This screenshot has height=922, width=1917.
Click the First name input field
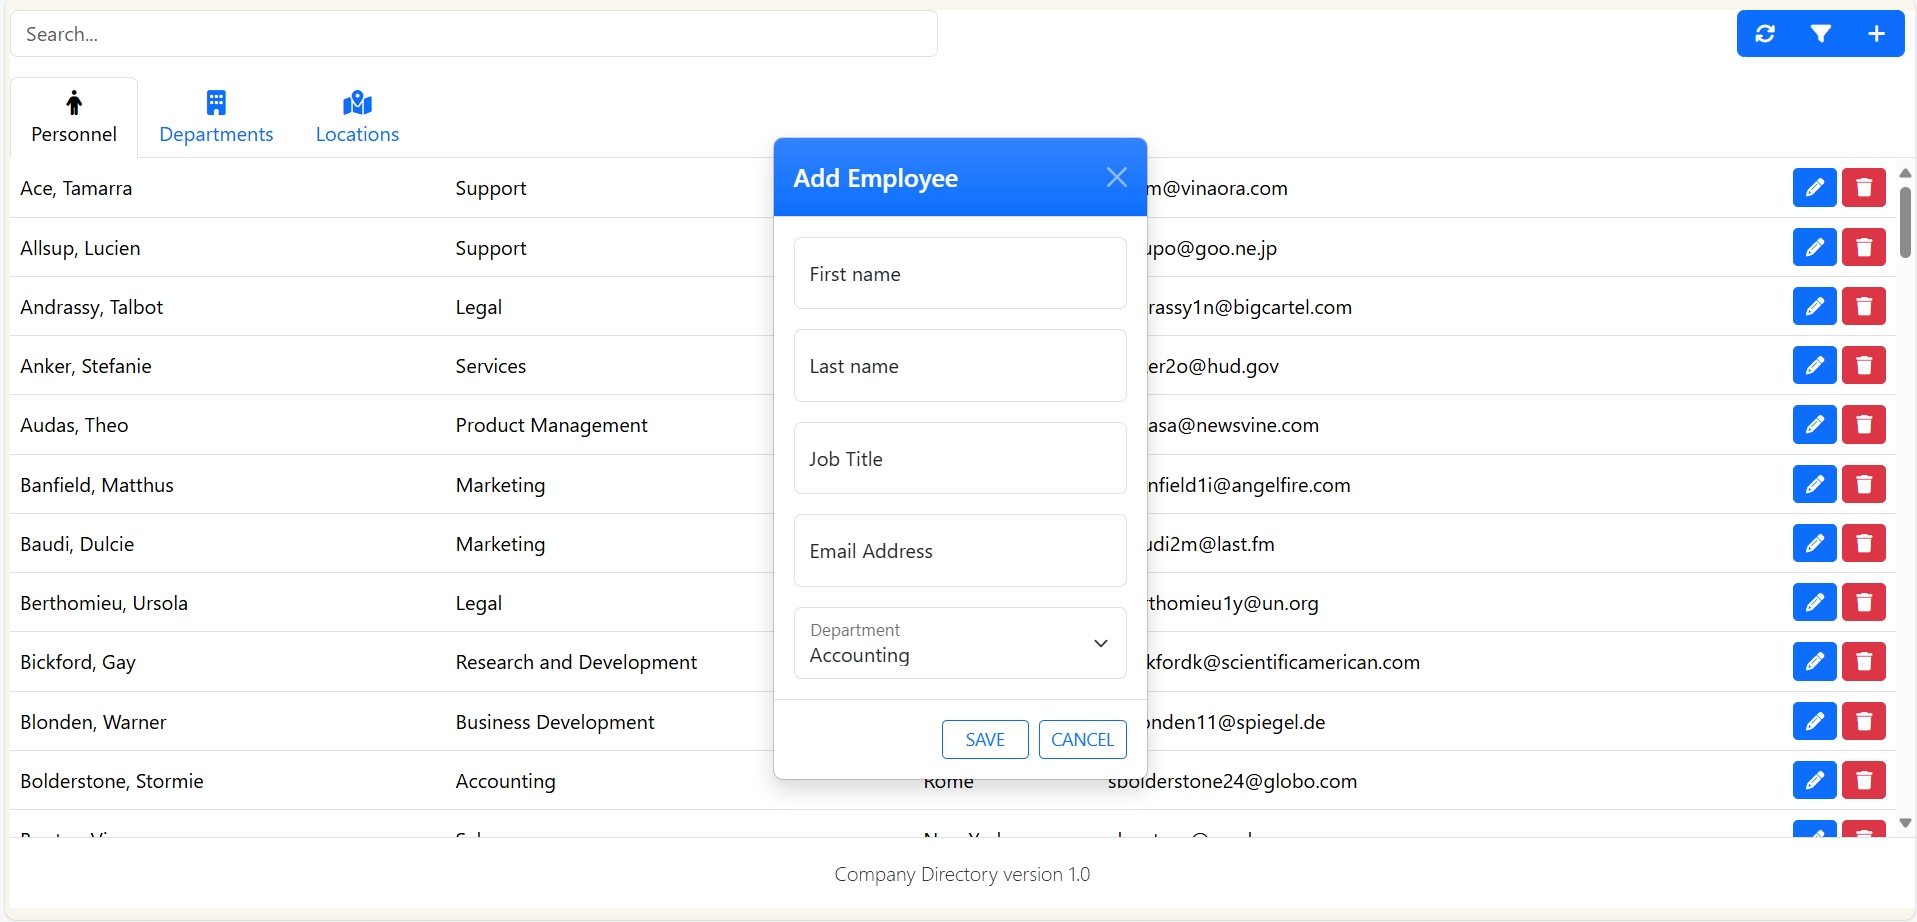point(959,273)
